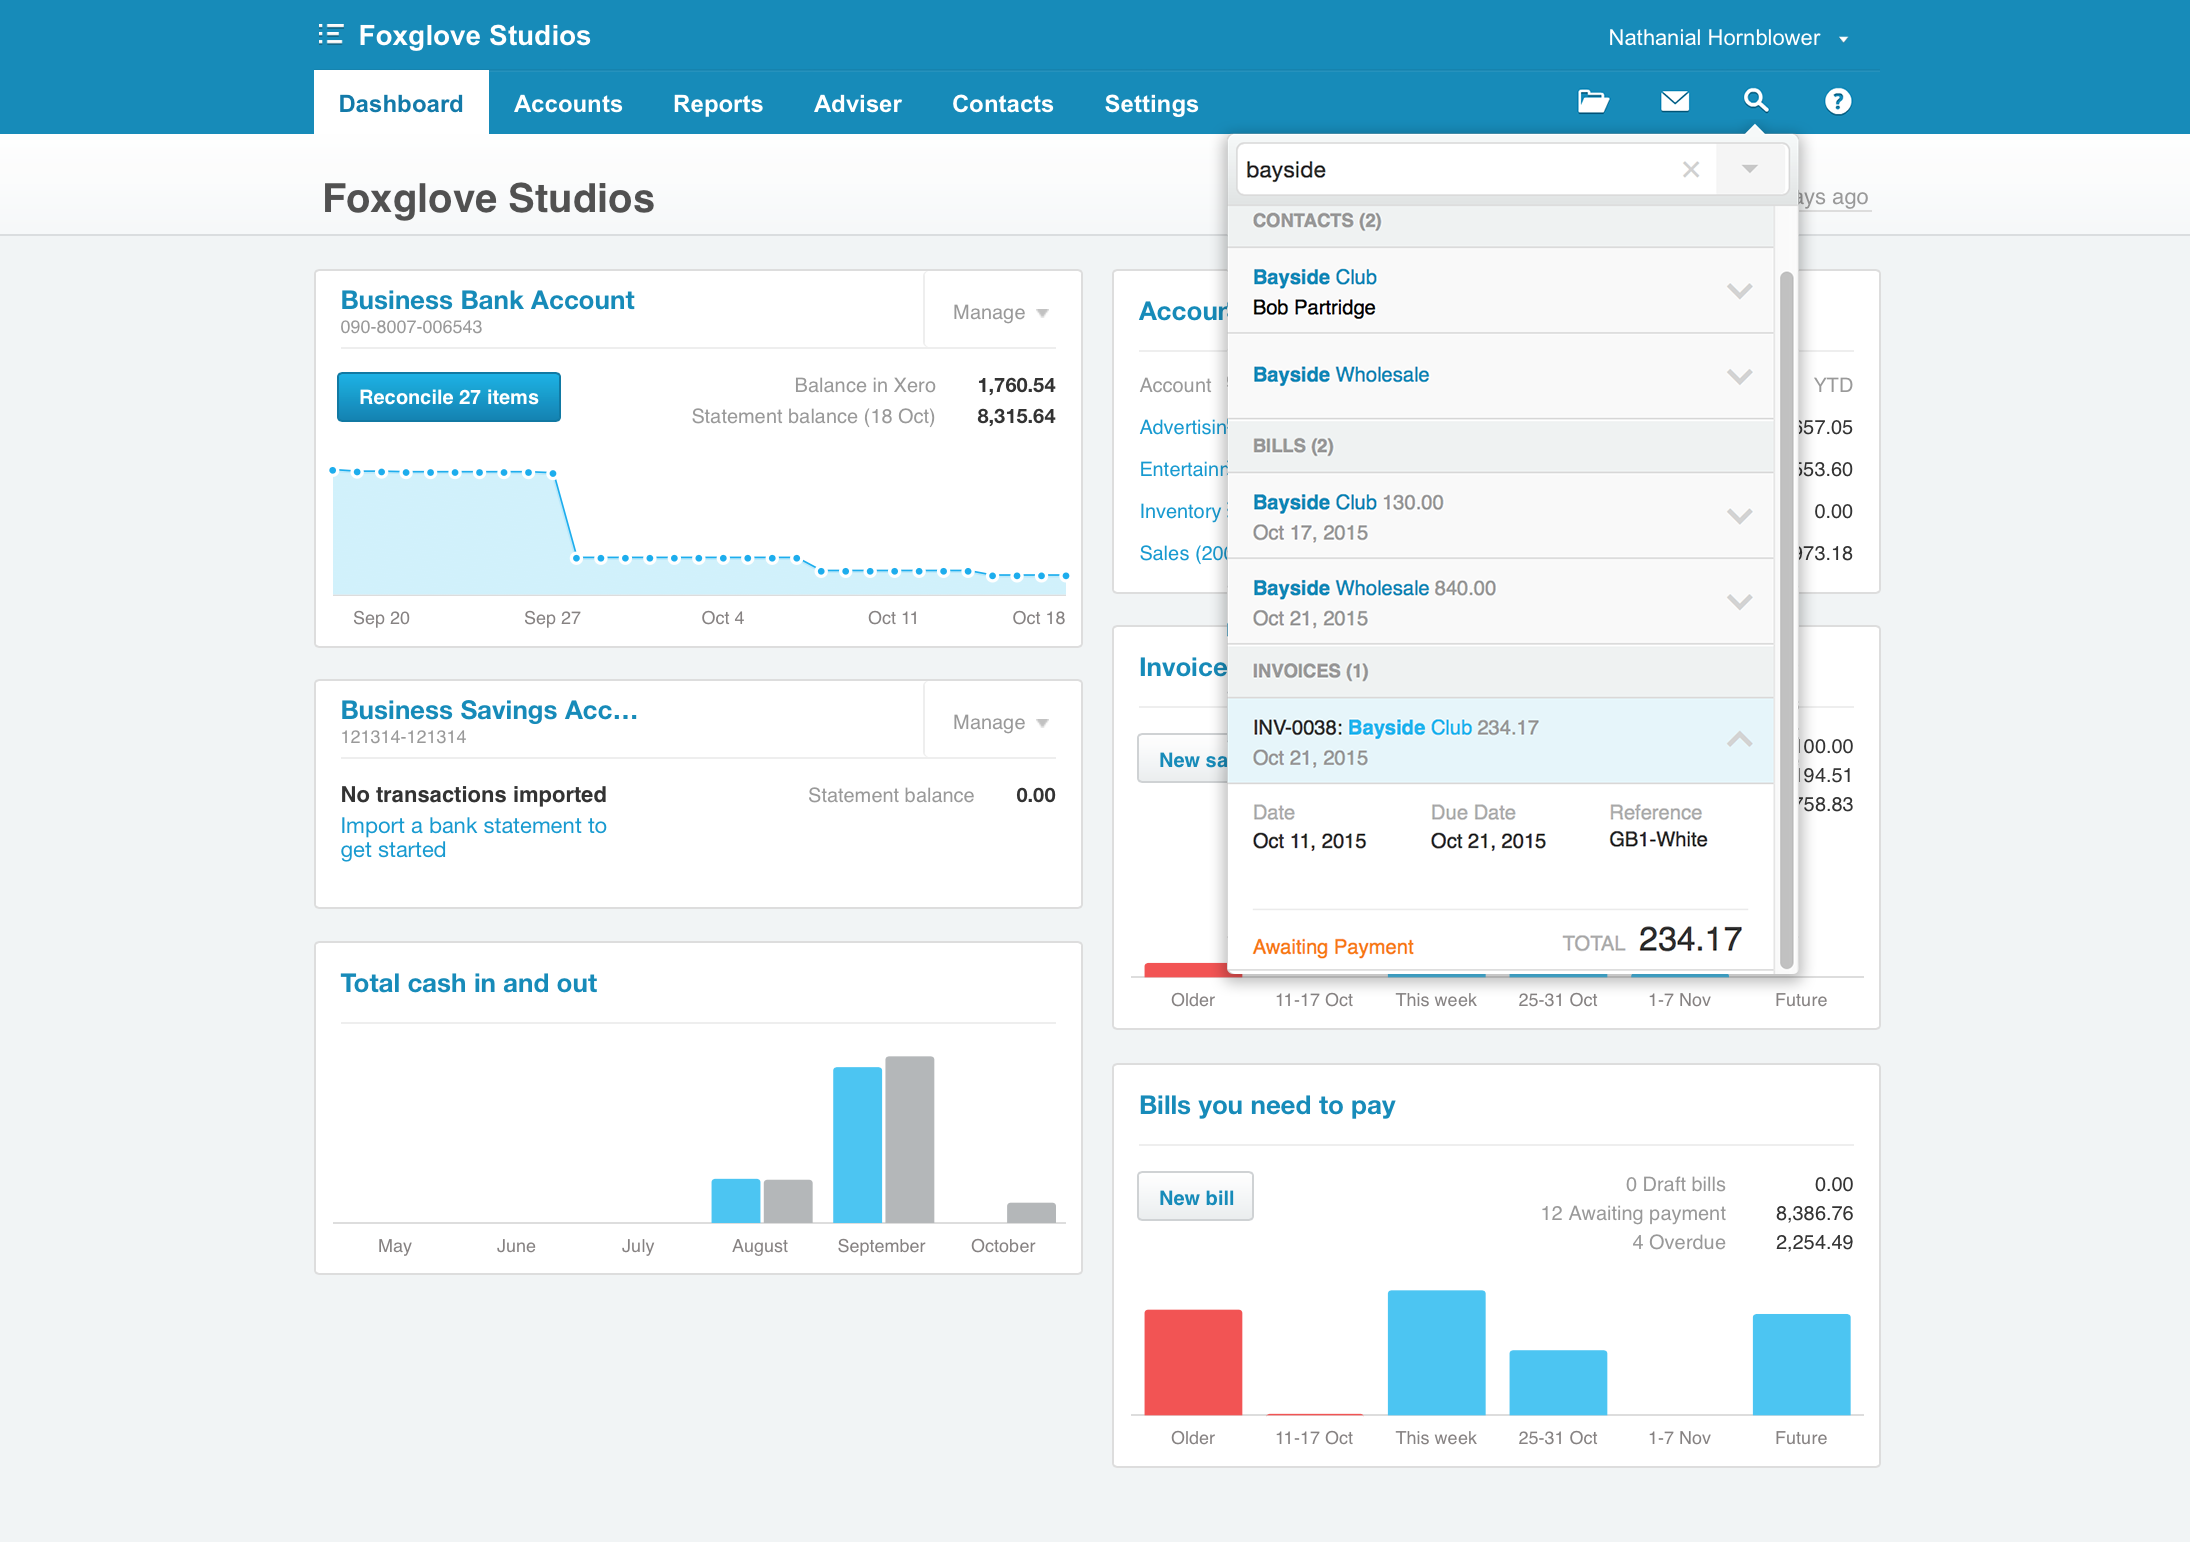
Task: Open the files folder icon
Action: click(1592, 102)
